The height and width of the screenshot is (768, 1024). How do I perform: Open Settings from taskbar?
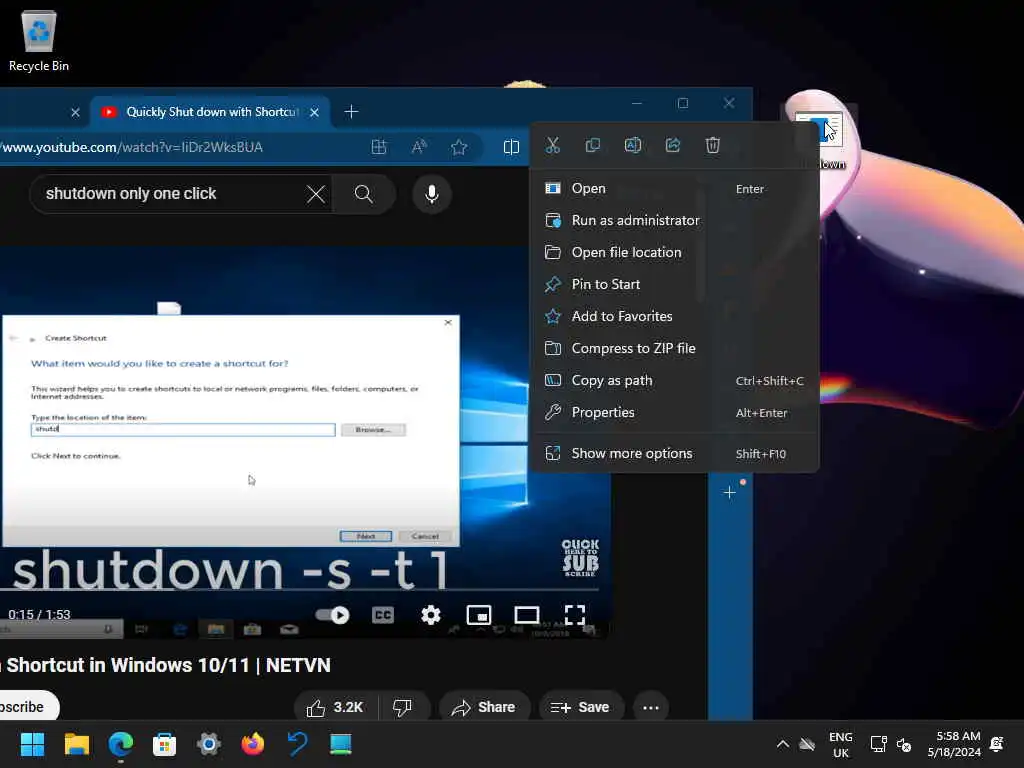[209, 744]
